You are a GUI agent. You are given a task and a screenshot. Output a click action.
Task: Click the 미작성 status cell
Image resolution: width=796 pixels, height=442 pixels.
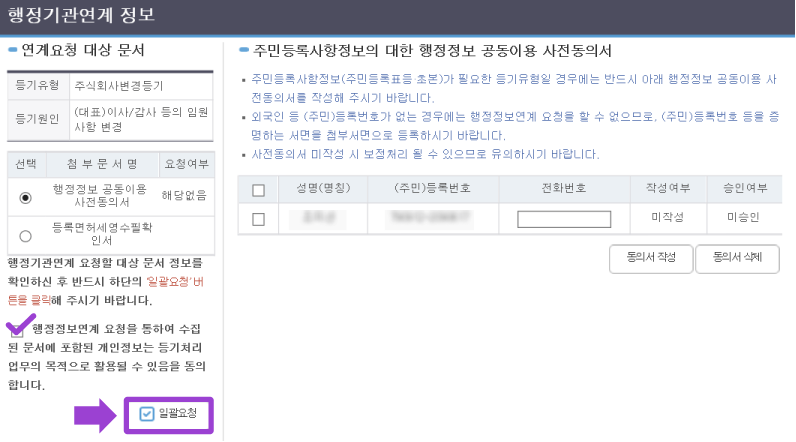[666, 219]
